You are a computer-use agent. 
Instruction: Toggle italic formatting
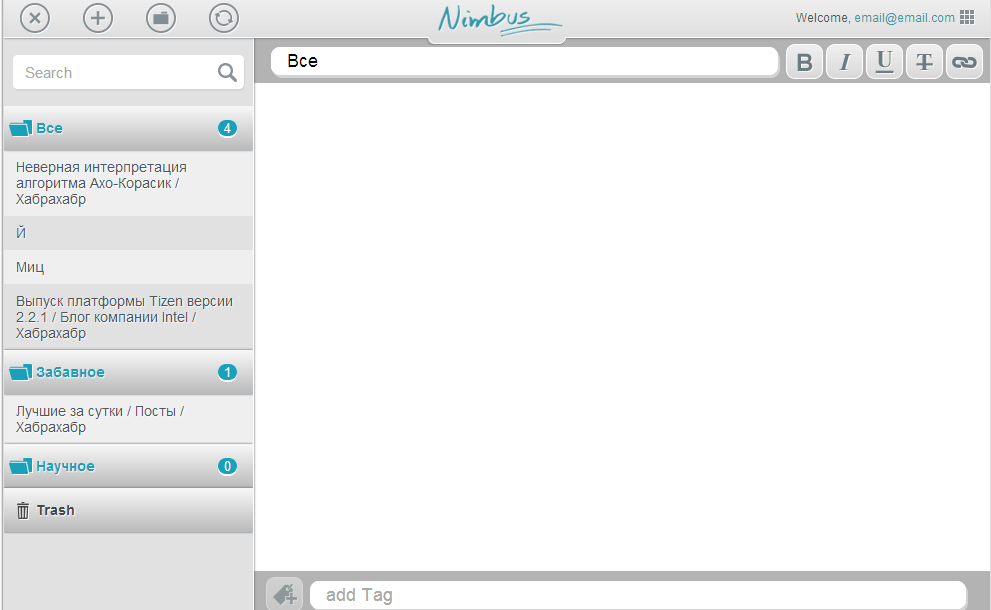tap(844, 62)
